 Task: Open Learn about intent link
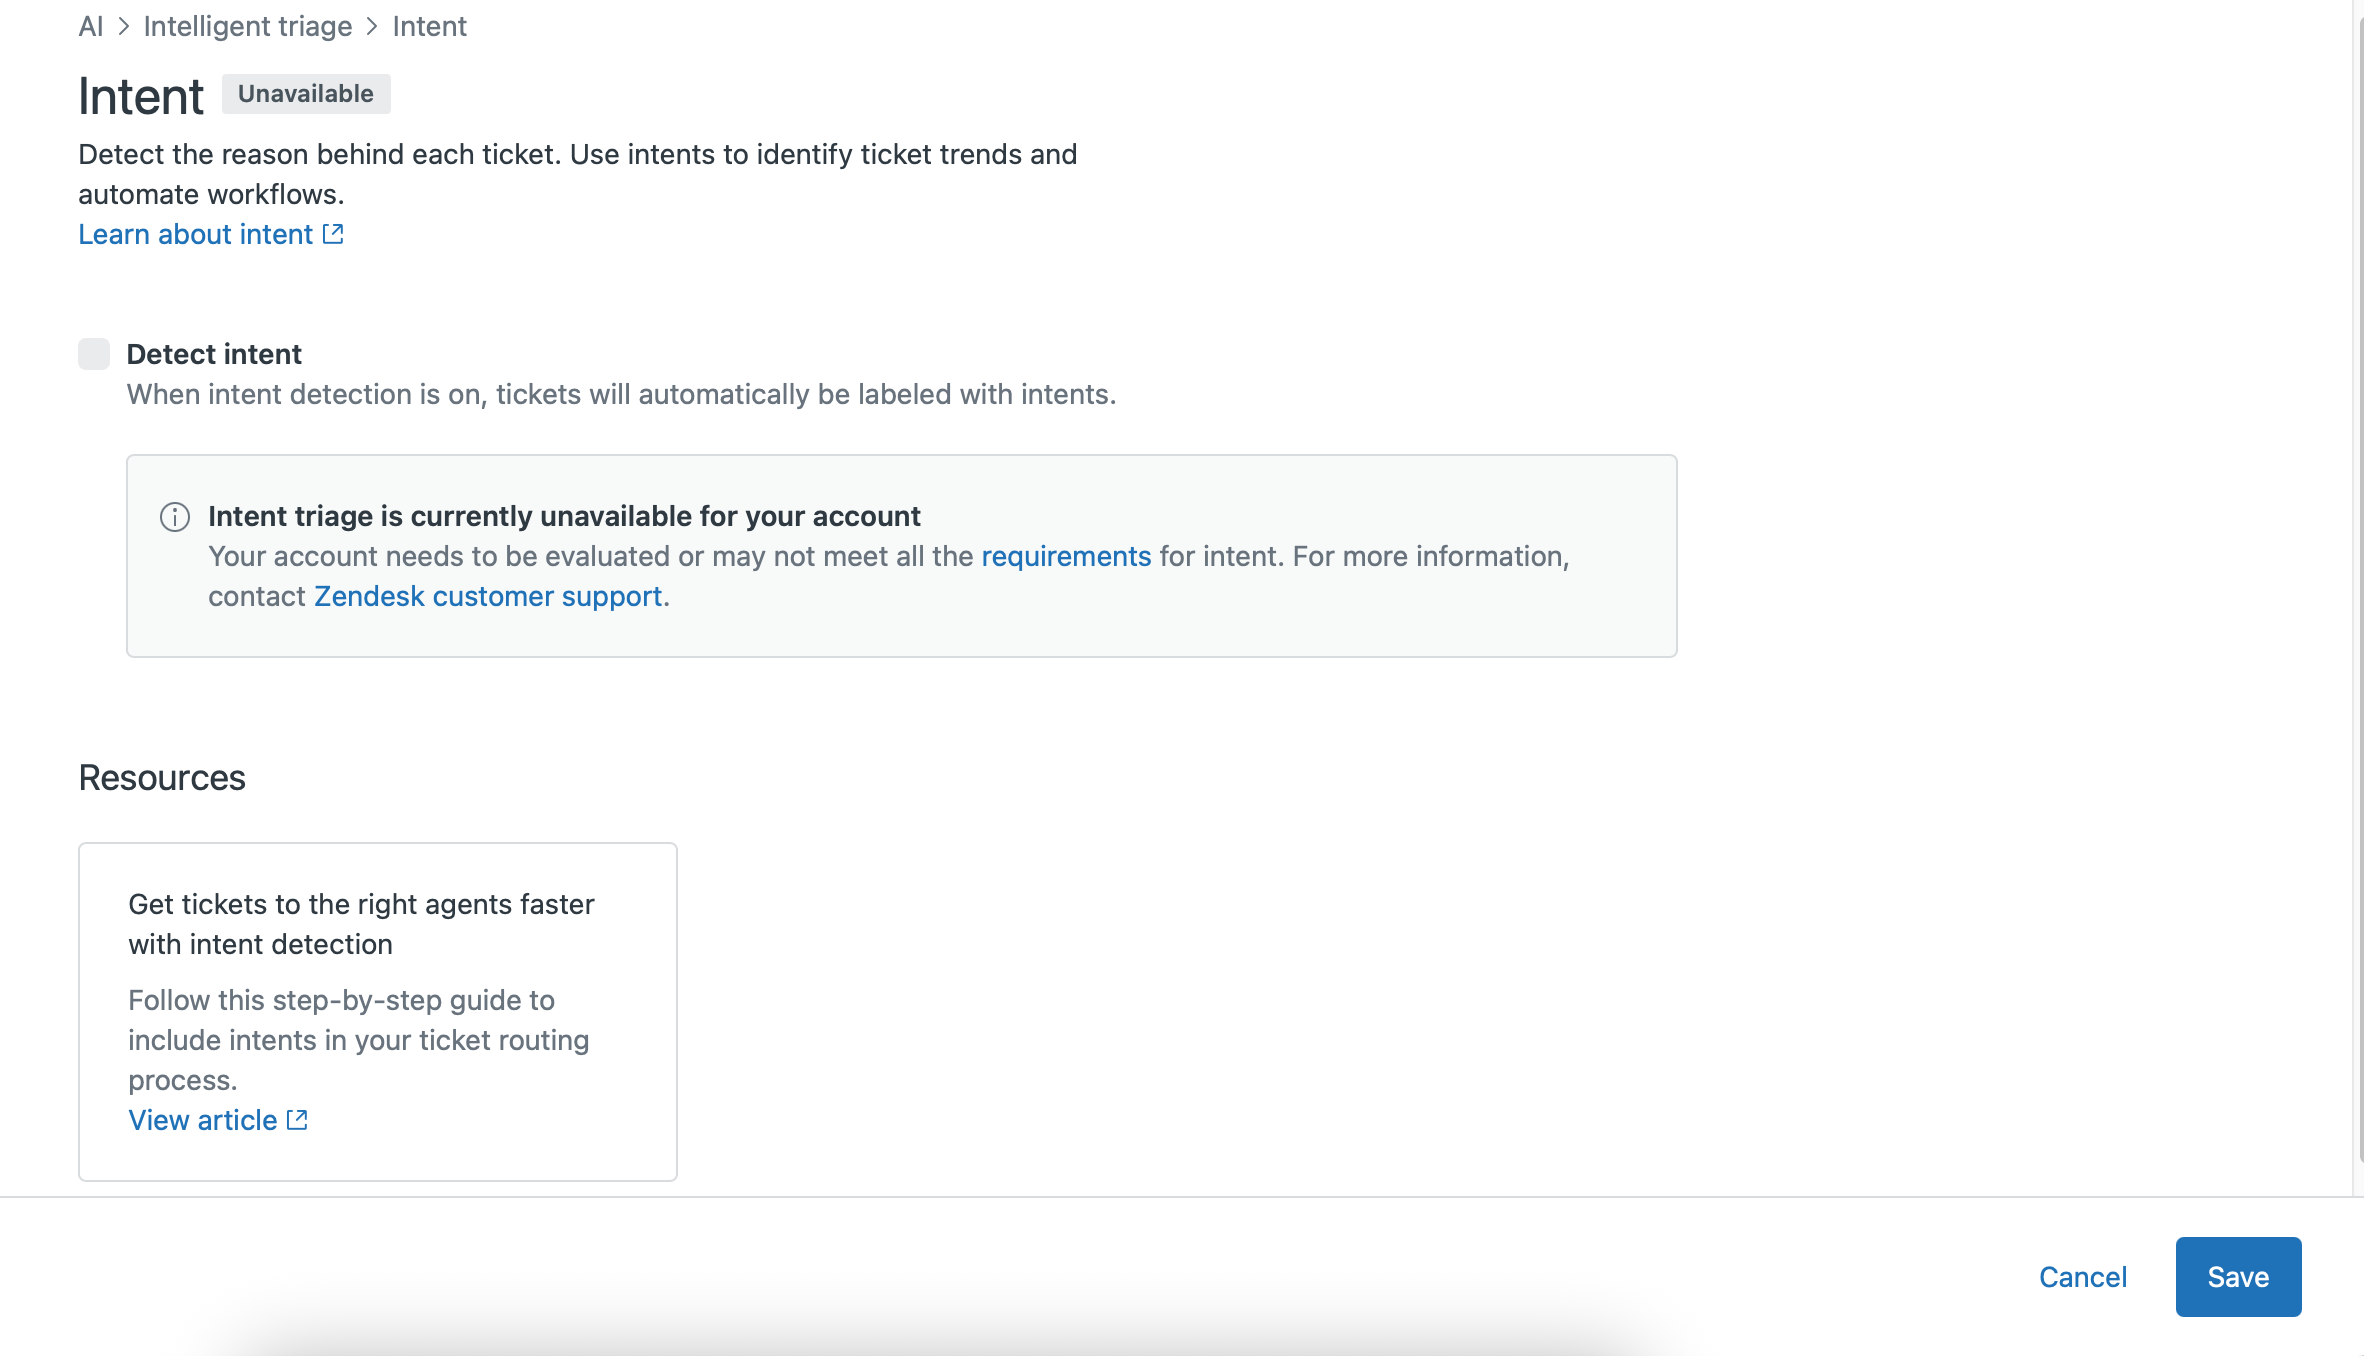coord(196,234)
